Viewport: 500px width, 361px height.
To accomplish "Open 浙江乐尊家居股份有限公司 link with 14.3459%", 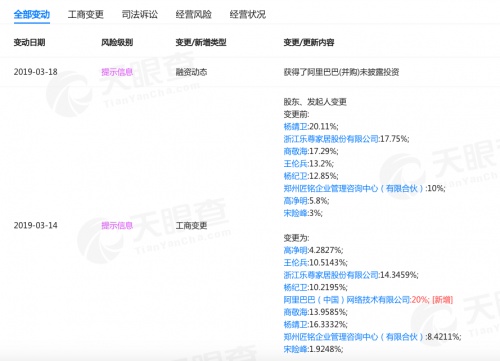I will (x=331, y=275).
